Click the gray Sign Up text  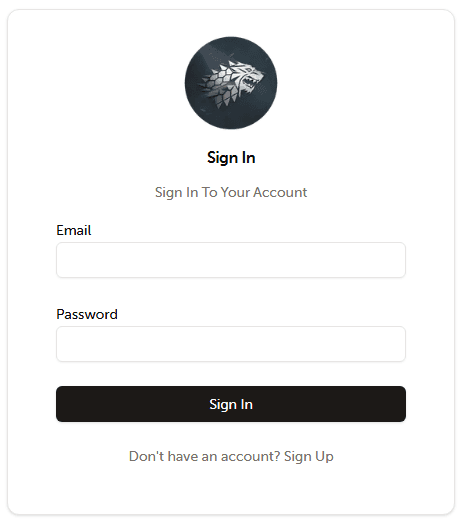pyautogui.click(x=309, y=457)
